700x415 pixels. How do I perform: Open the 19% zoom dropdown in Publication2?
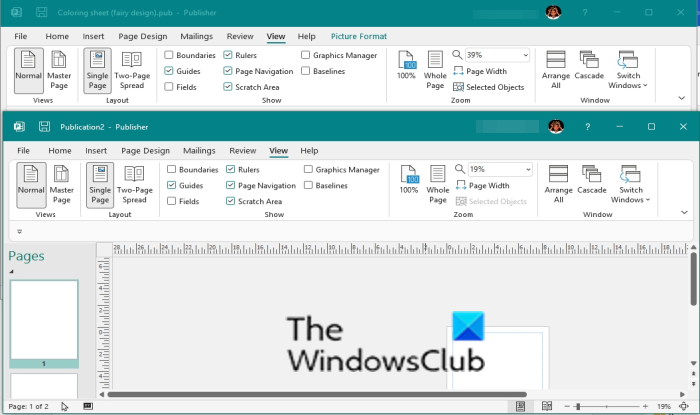point(528,170)
